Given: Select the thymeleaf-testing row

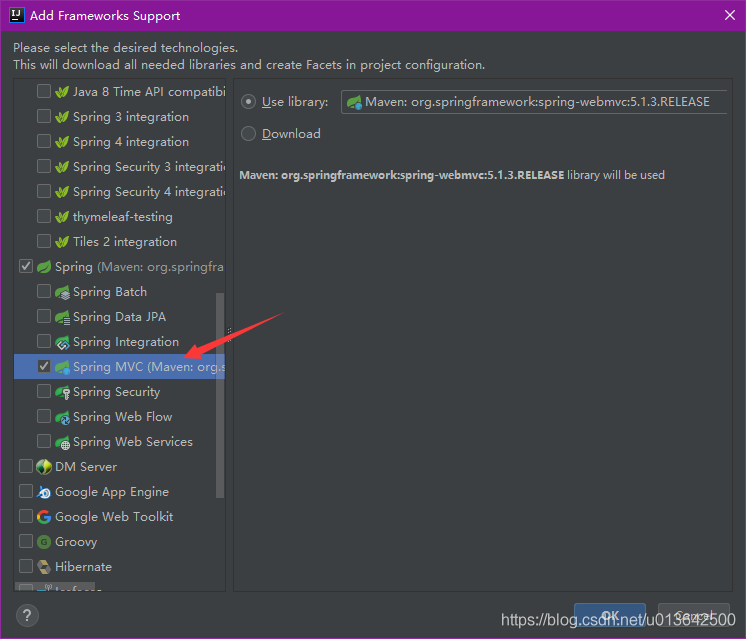Looking at the screenshot, I should click(120, 217).
